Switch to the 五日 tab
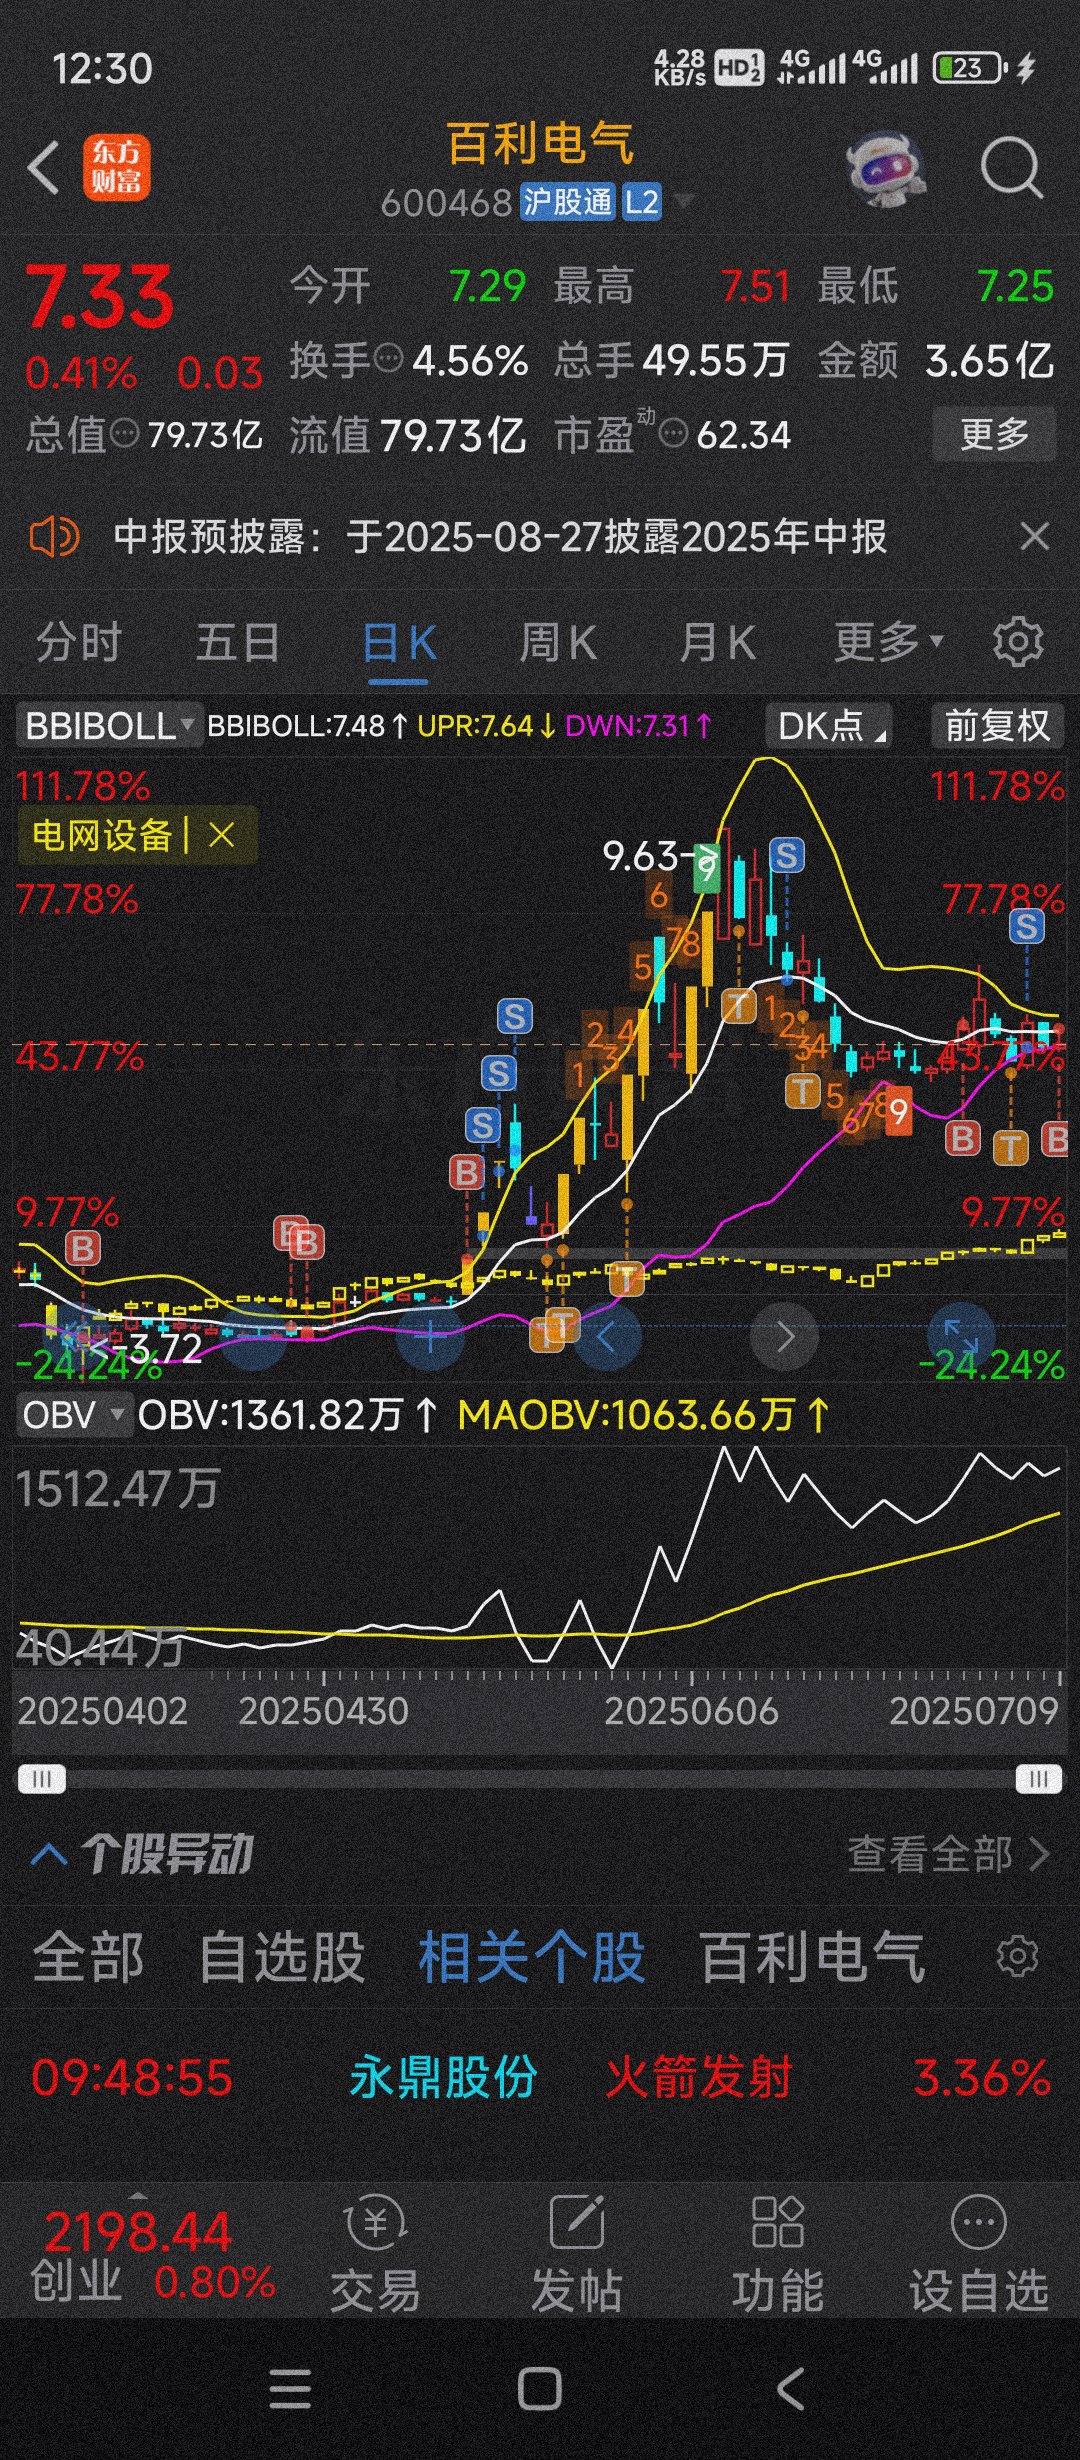The height and width of the screenshot is (2460, 1080). [x=238, y=642]
